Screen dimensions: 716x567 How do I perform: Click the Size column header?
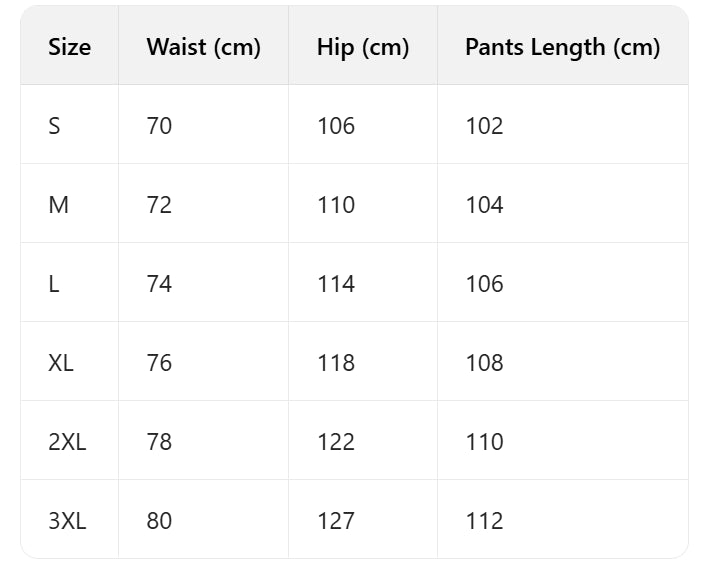point(69,47)
